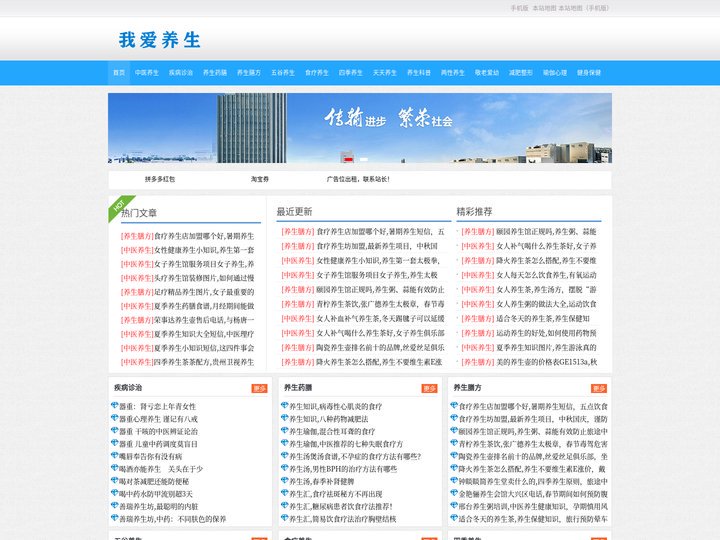Screen dimensions: 720x540
Task: Click 手机版 link in top bar
Action: [519, 8]
